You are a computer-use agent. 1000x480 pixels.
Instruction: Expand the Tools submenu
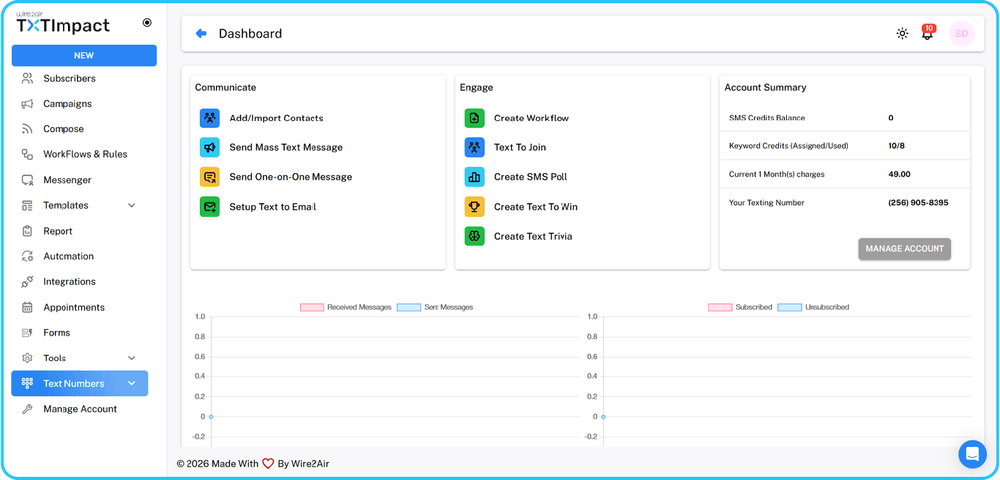click(x=132, y=358)
